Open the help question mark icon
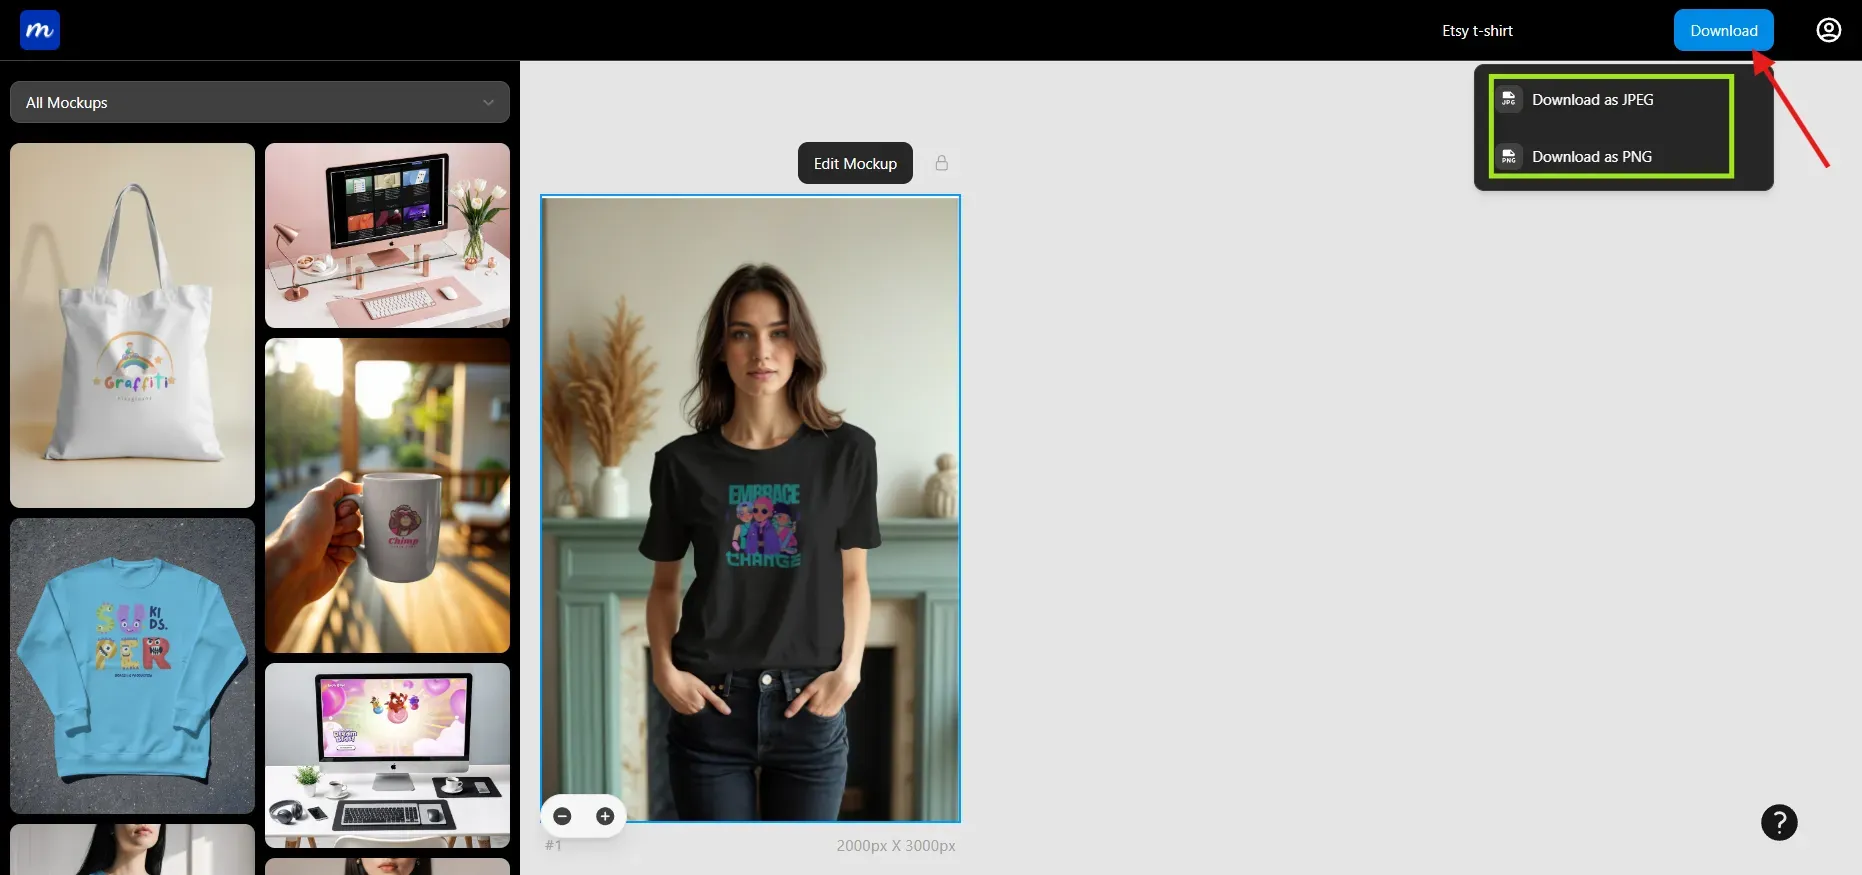This screenshot has width=1862, height=875. click(1778, 822)
